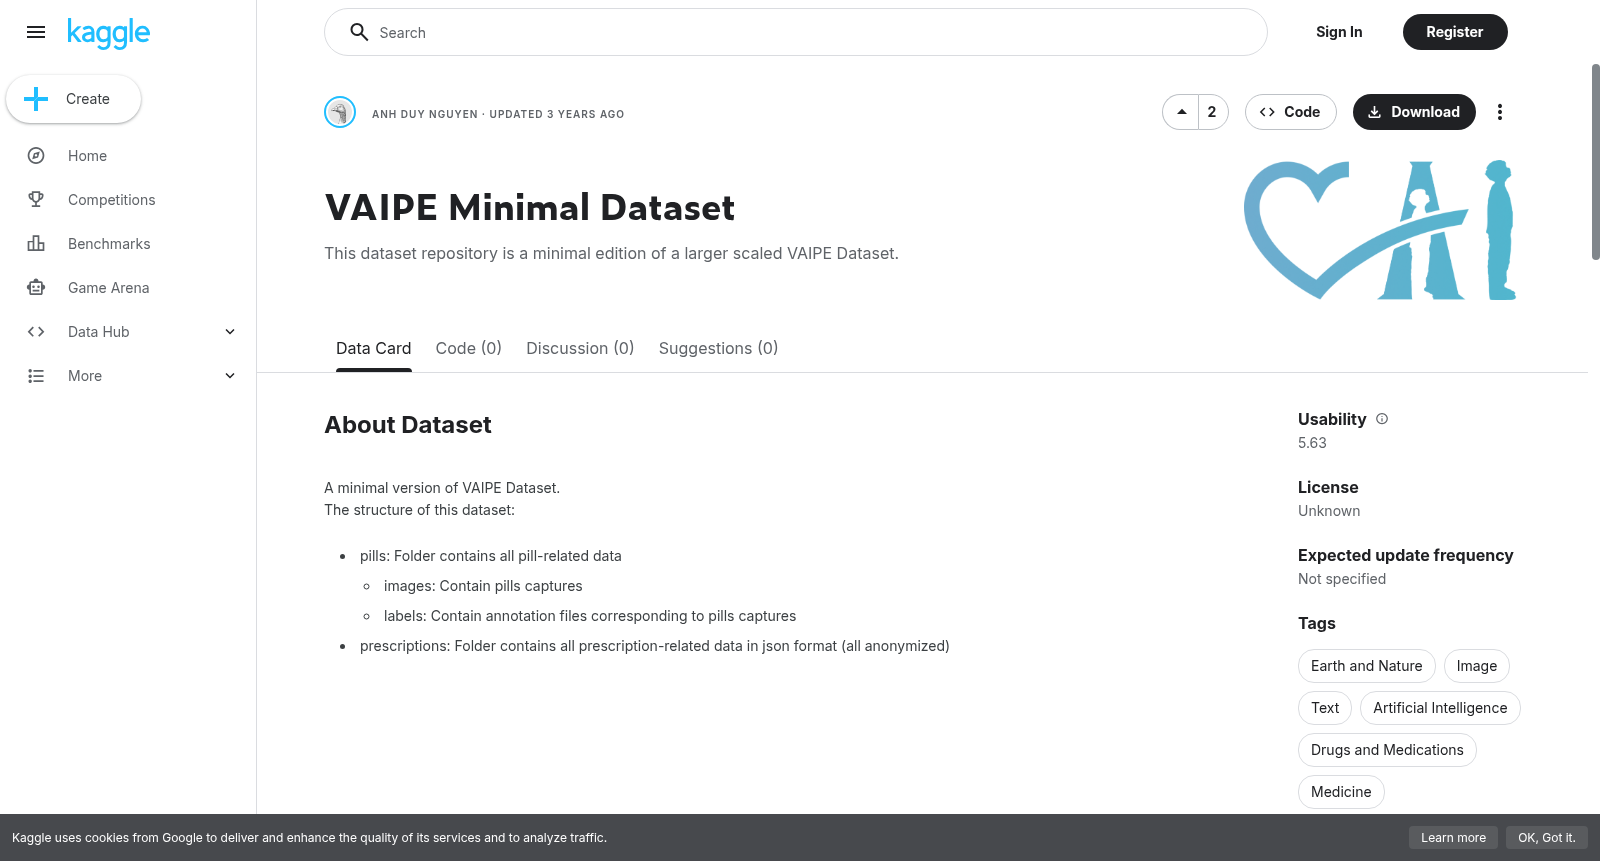Click the Register button
This screenshot has width=1600, height=861.
[x=1455, y=32]
